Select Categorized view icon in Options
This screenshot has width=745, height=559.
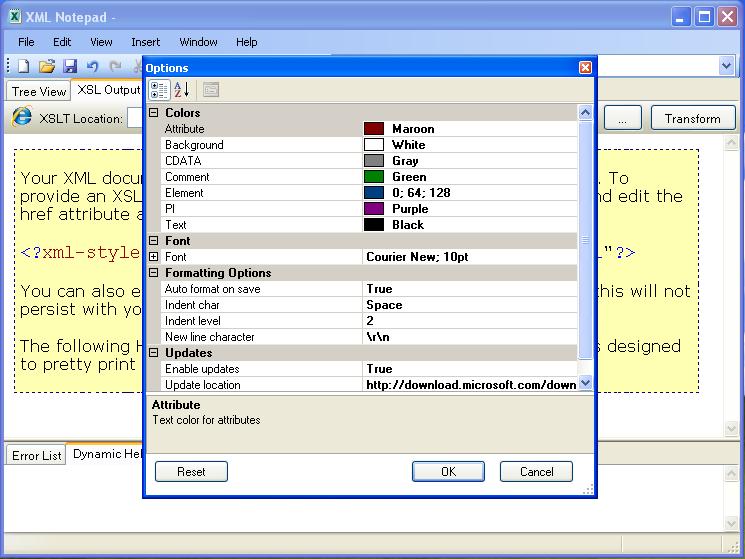pyautogui.click(x=159, y=90)
